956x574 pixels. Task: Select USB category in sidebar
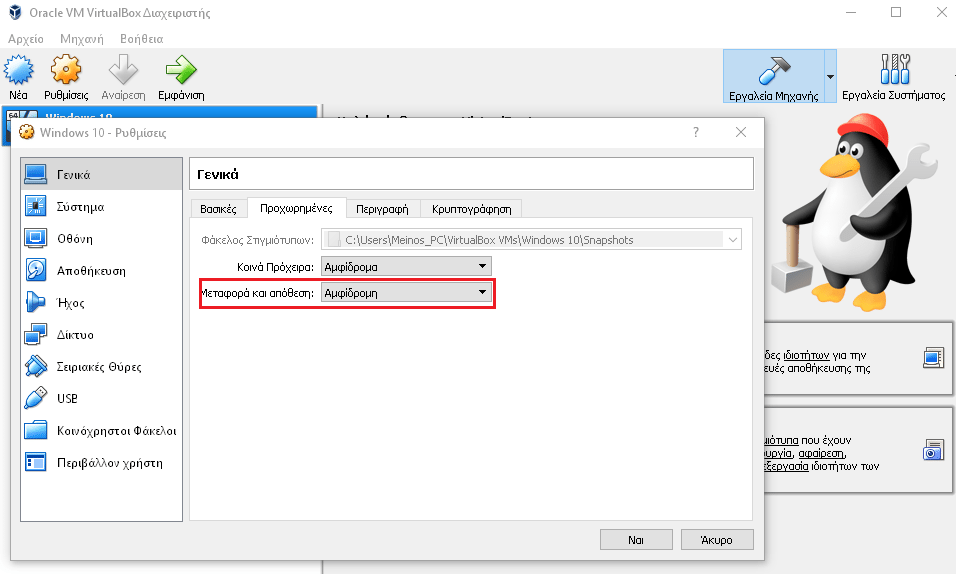(x=101, y=398)
